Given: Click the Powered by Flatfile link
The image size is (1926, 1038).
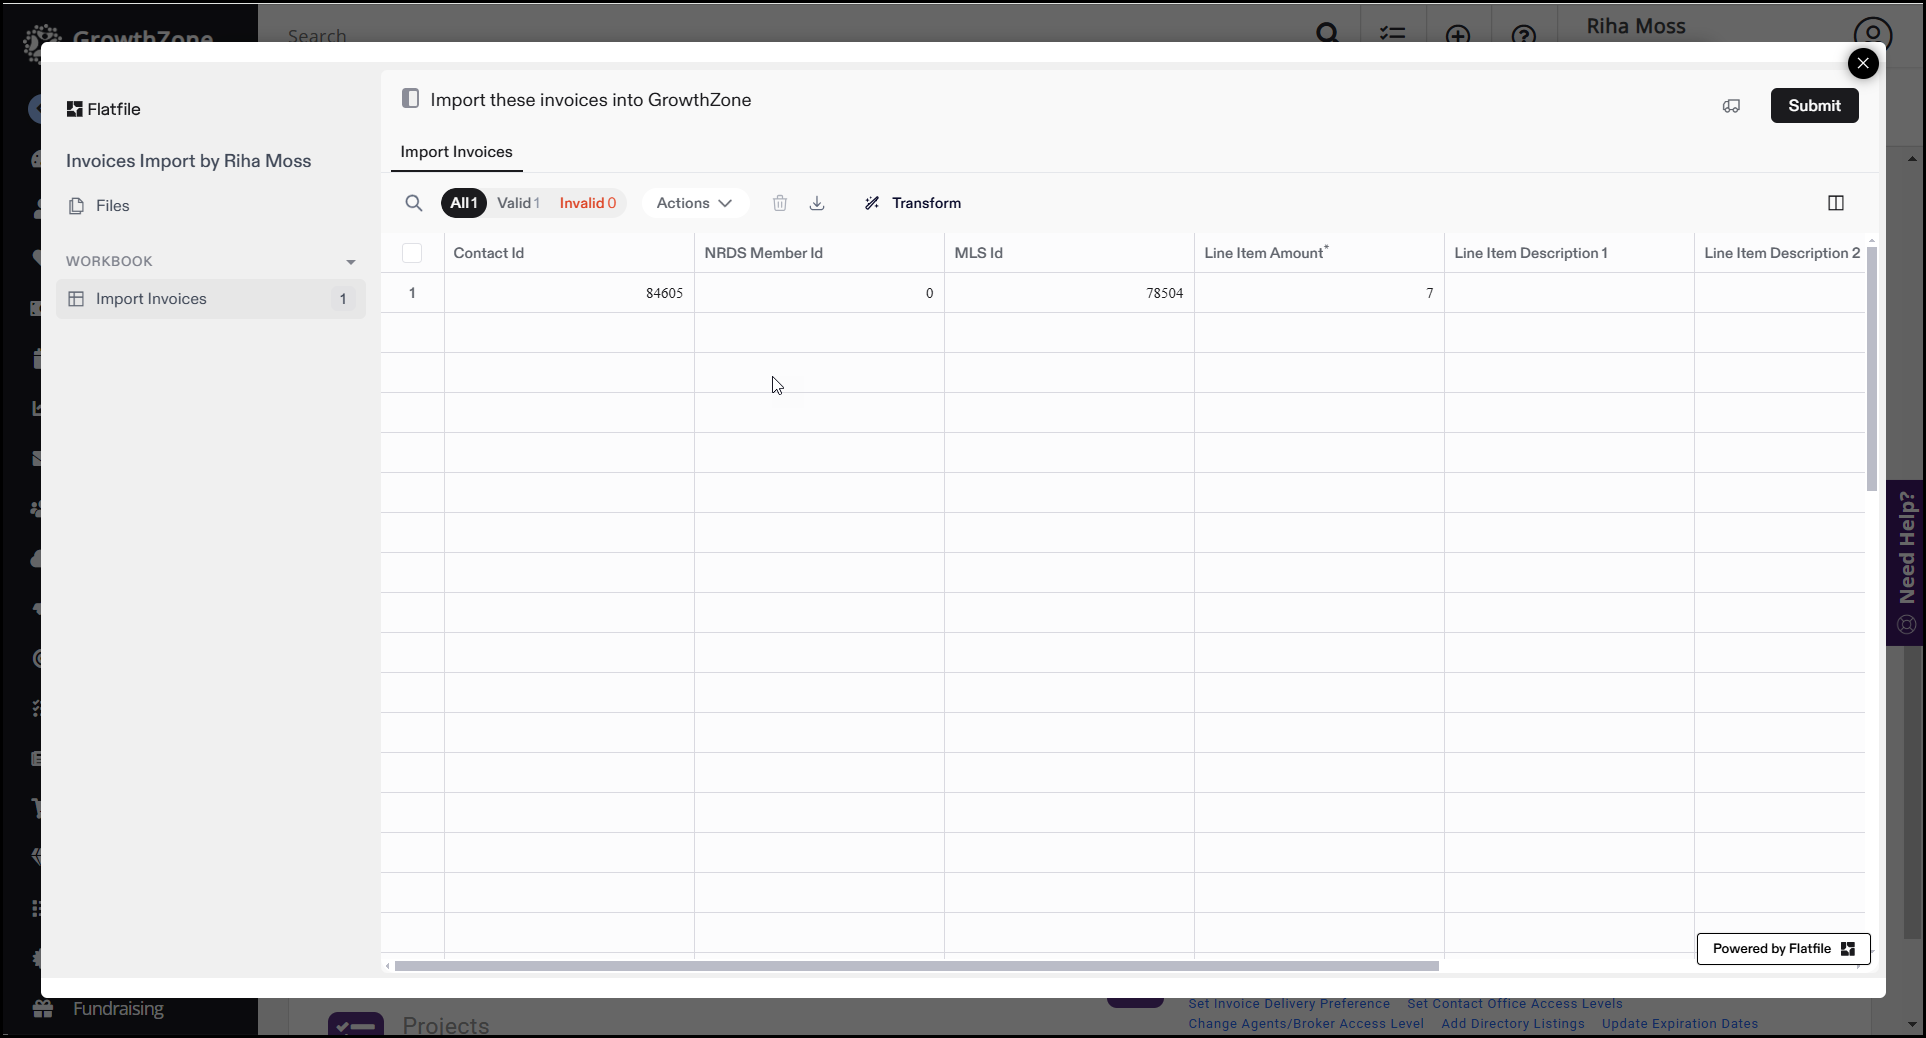Looking at the screenshot, I should 1782,949.
